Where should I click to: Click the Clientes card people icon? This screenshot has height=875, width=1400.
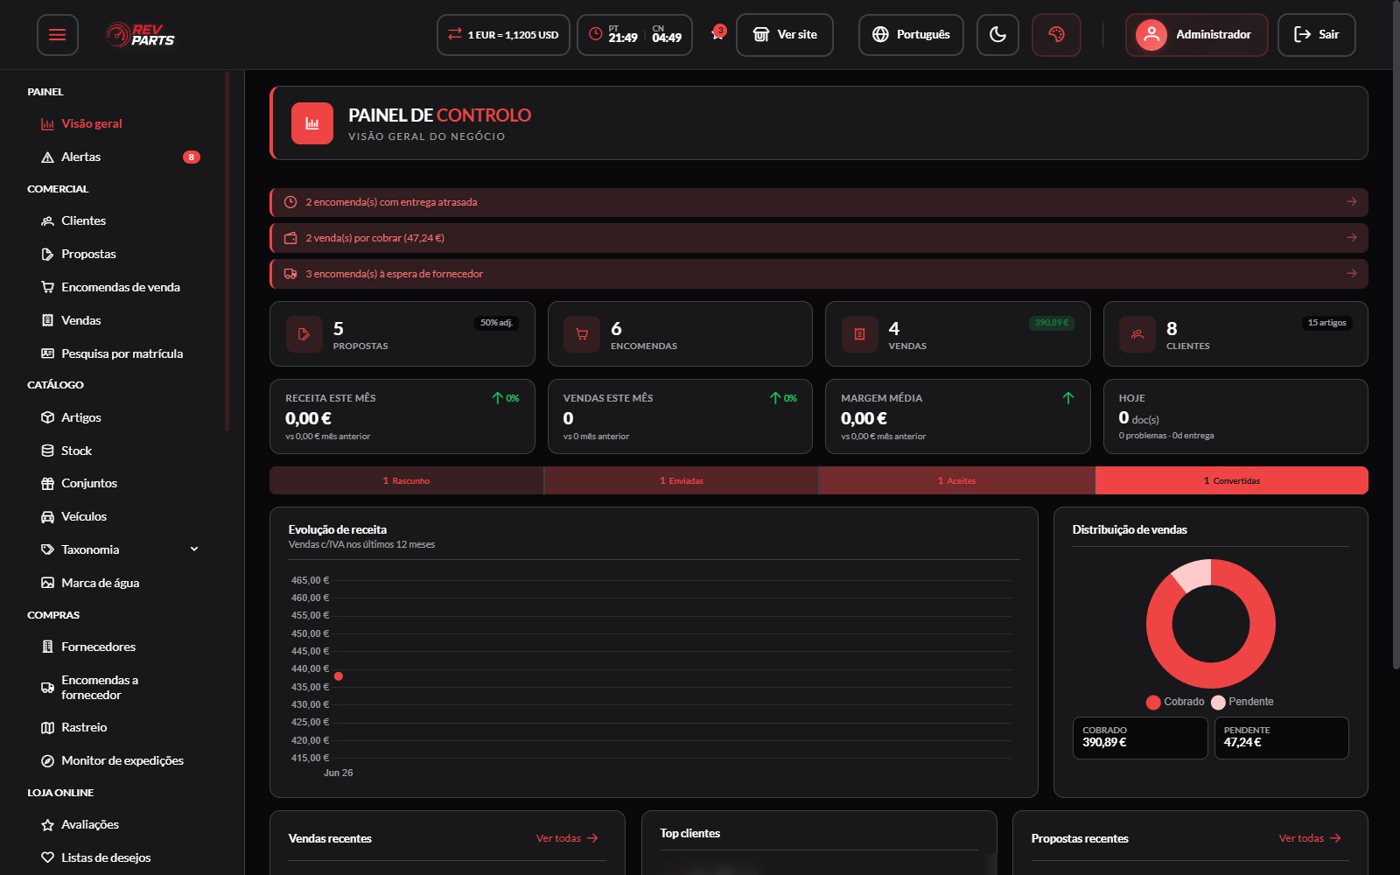click(x=1137, y=334)
